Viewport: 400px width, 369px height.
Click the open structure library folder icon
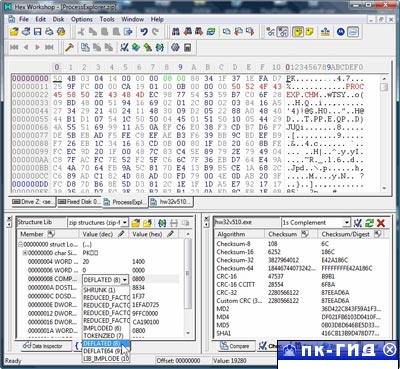(x=136, y=223)
